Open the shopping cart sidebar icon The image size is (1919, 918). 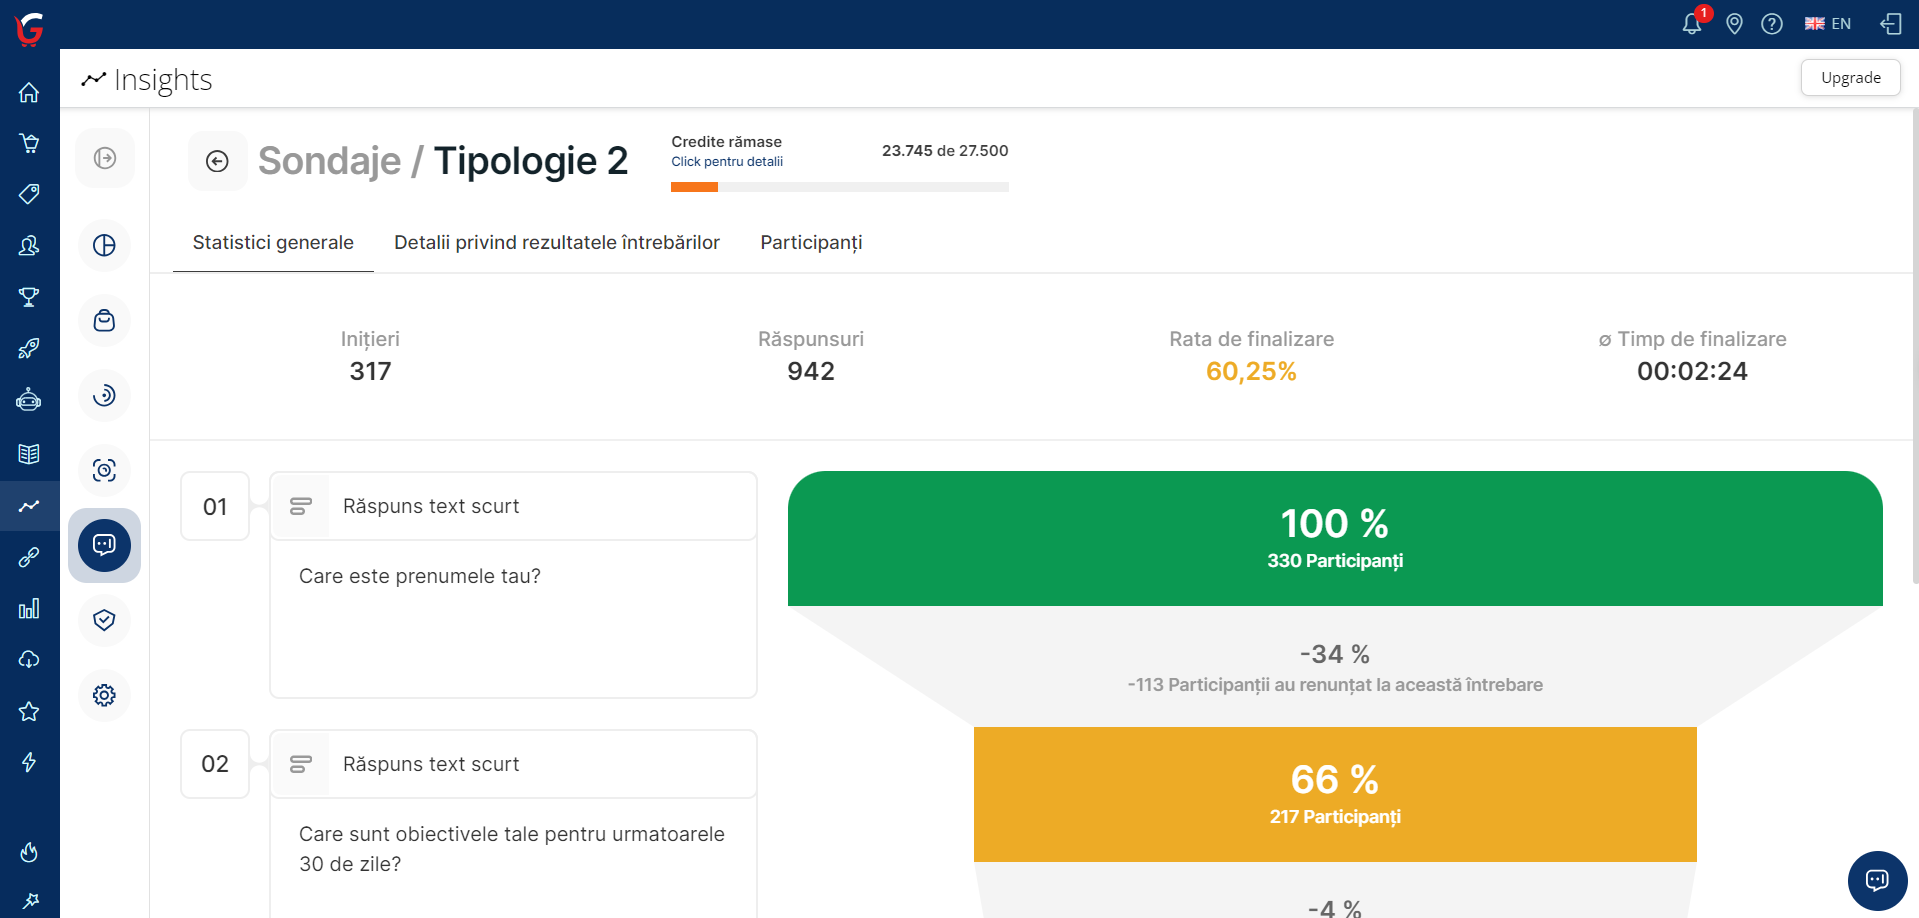tap(29, 143)
